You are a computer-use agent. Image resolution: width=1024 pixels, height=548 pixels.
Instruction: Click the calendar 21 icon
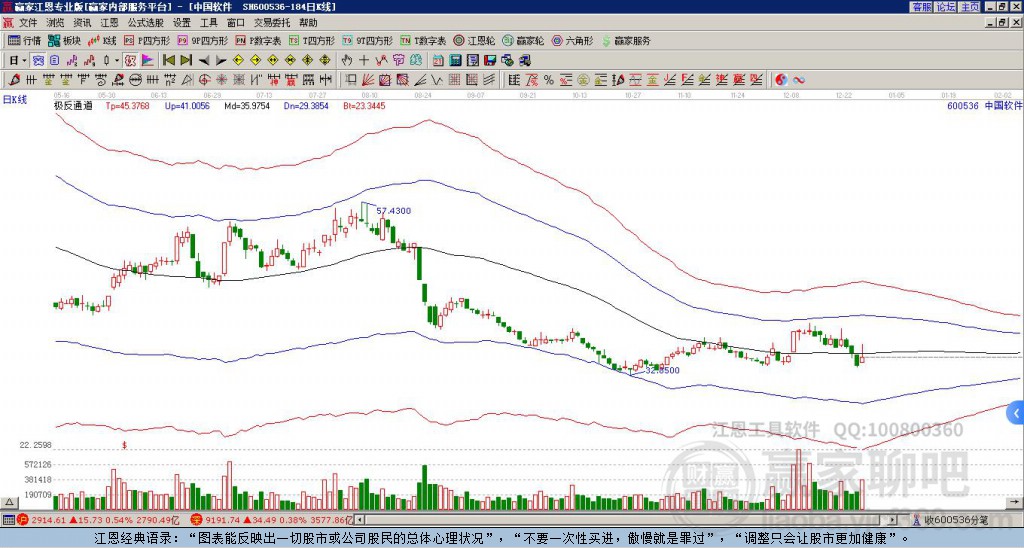pos(438,61)
